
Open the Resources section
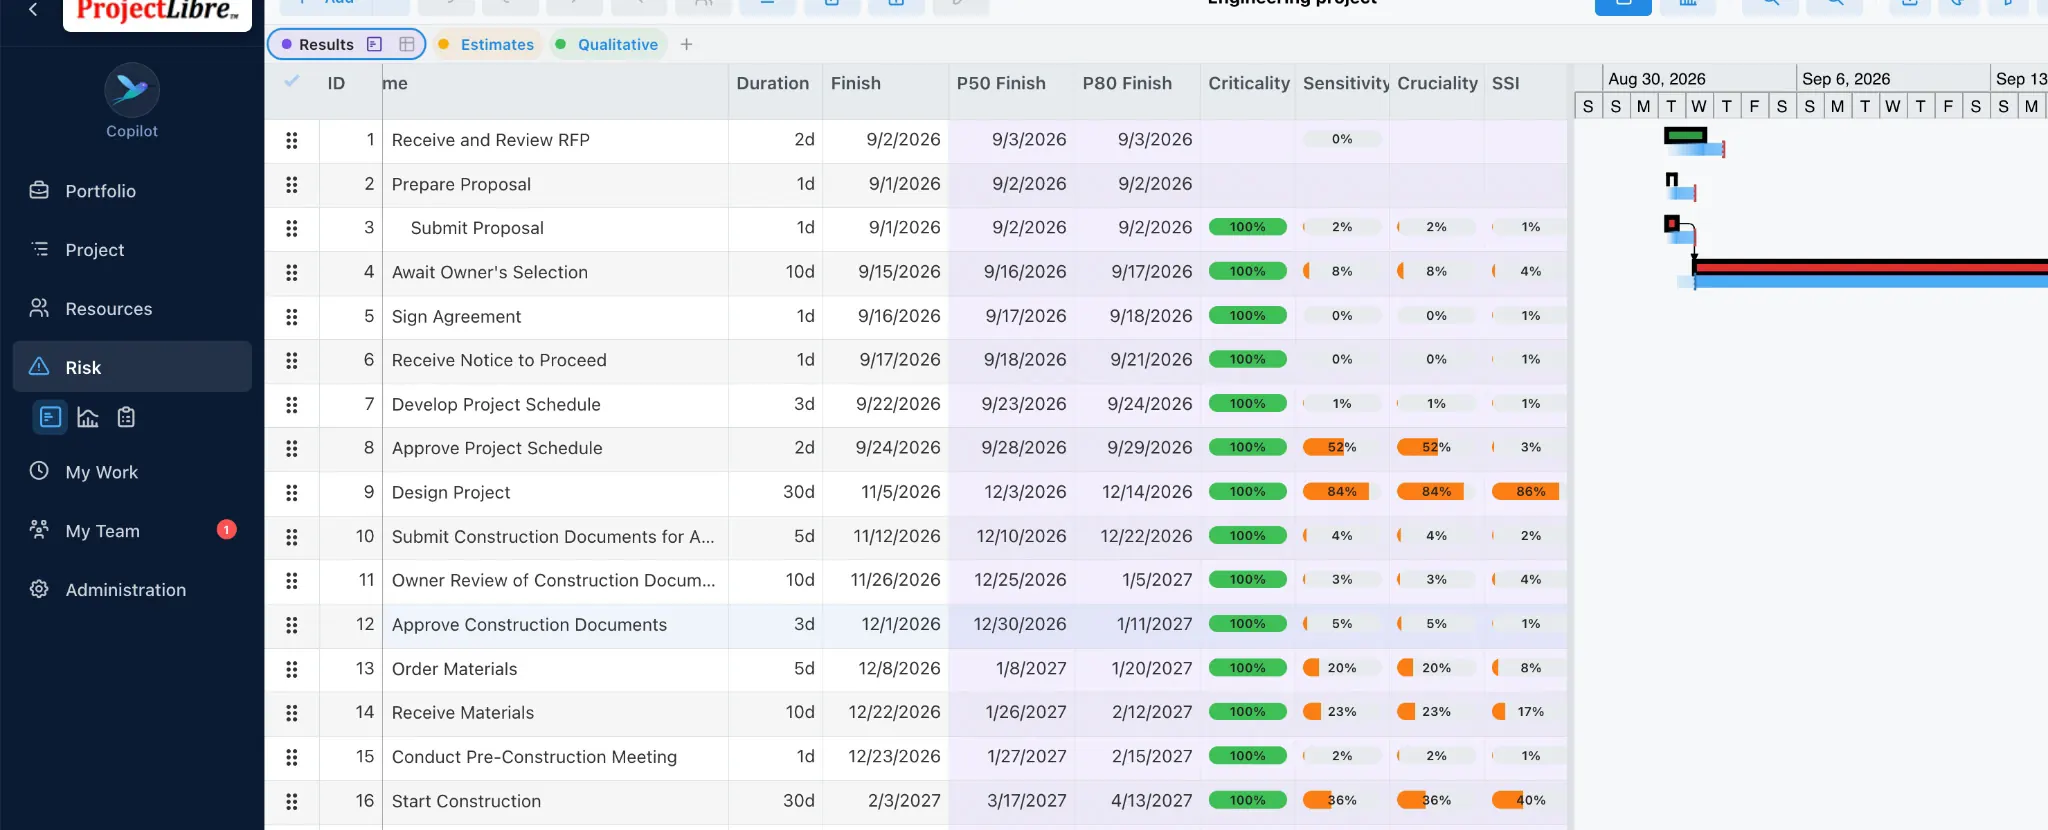pyautogui.click(x=132, y=309)
